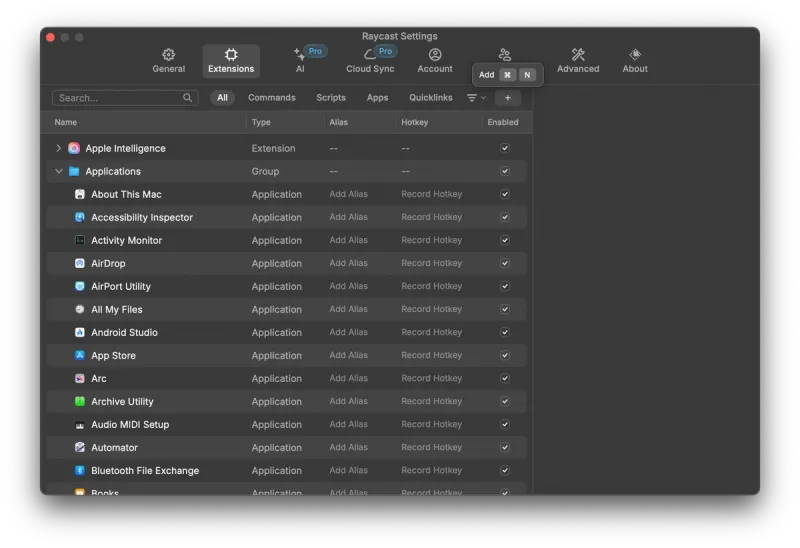Screen dimensions: 800x548
Task: Click the Archive Utility app icon
Action: 80,401
